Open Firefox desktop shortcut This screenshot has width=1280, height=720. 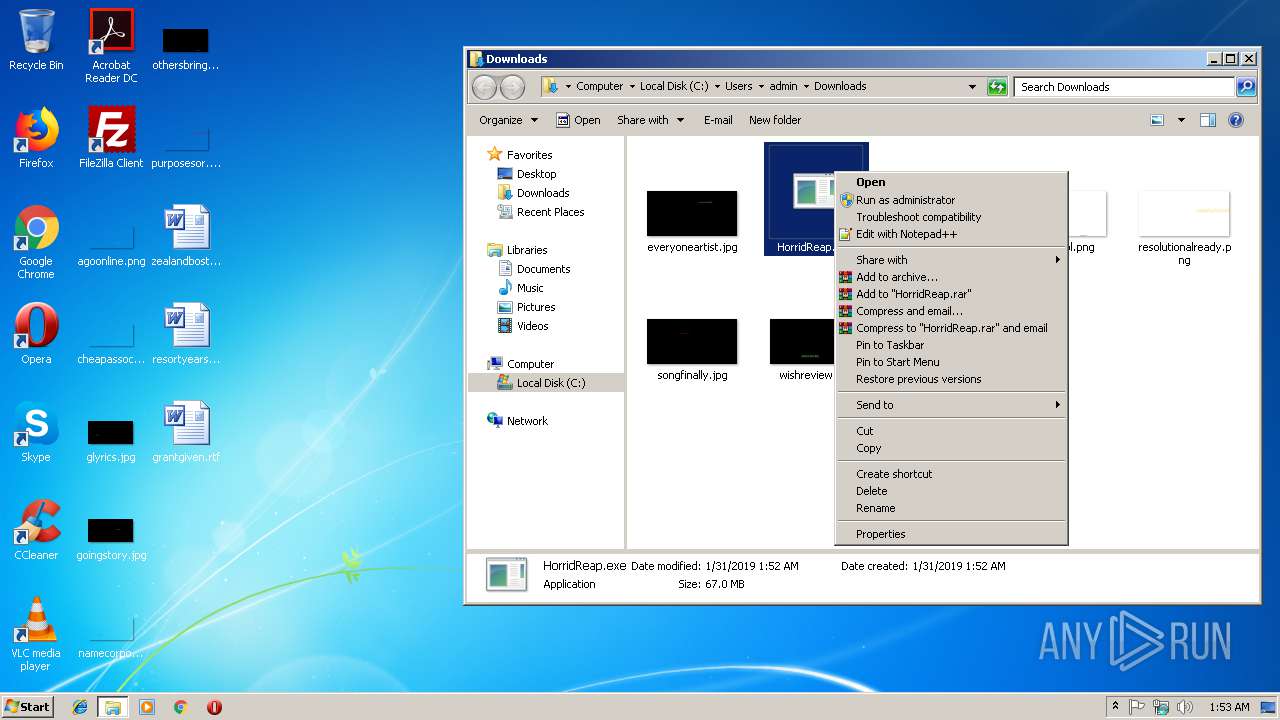pyautogui.click(x=36, y=138)
